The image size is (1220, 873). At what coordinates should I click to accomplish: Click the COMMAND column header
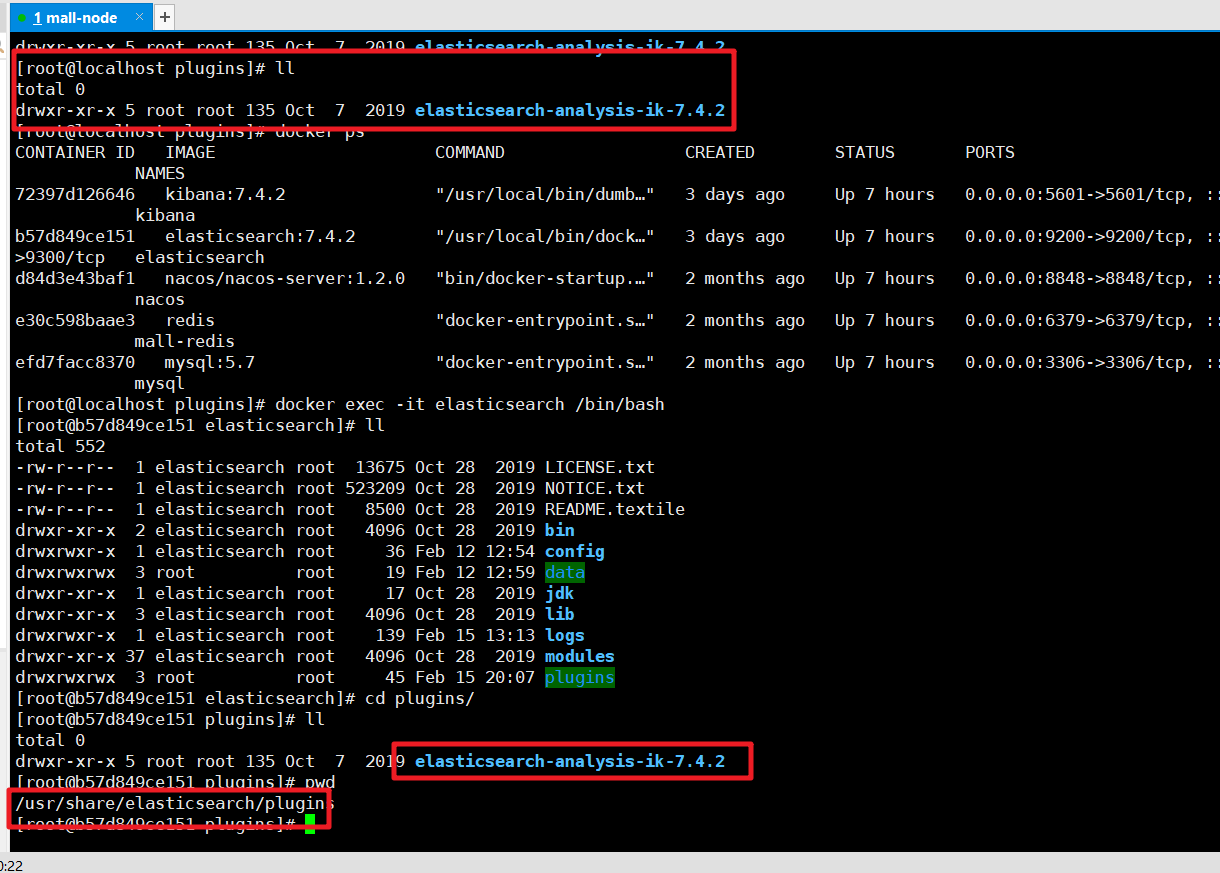point(470,152)
